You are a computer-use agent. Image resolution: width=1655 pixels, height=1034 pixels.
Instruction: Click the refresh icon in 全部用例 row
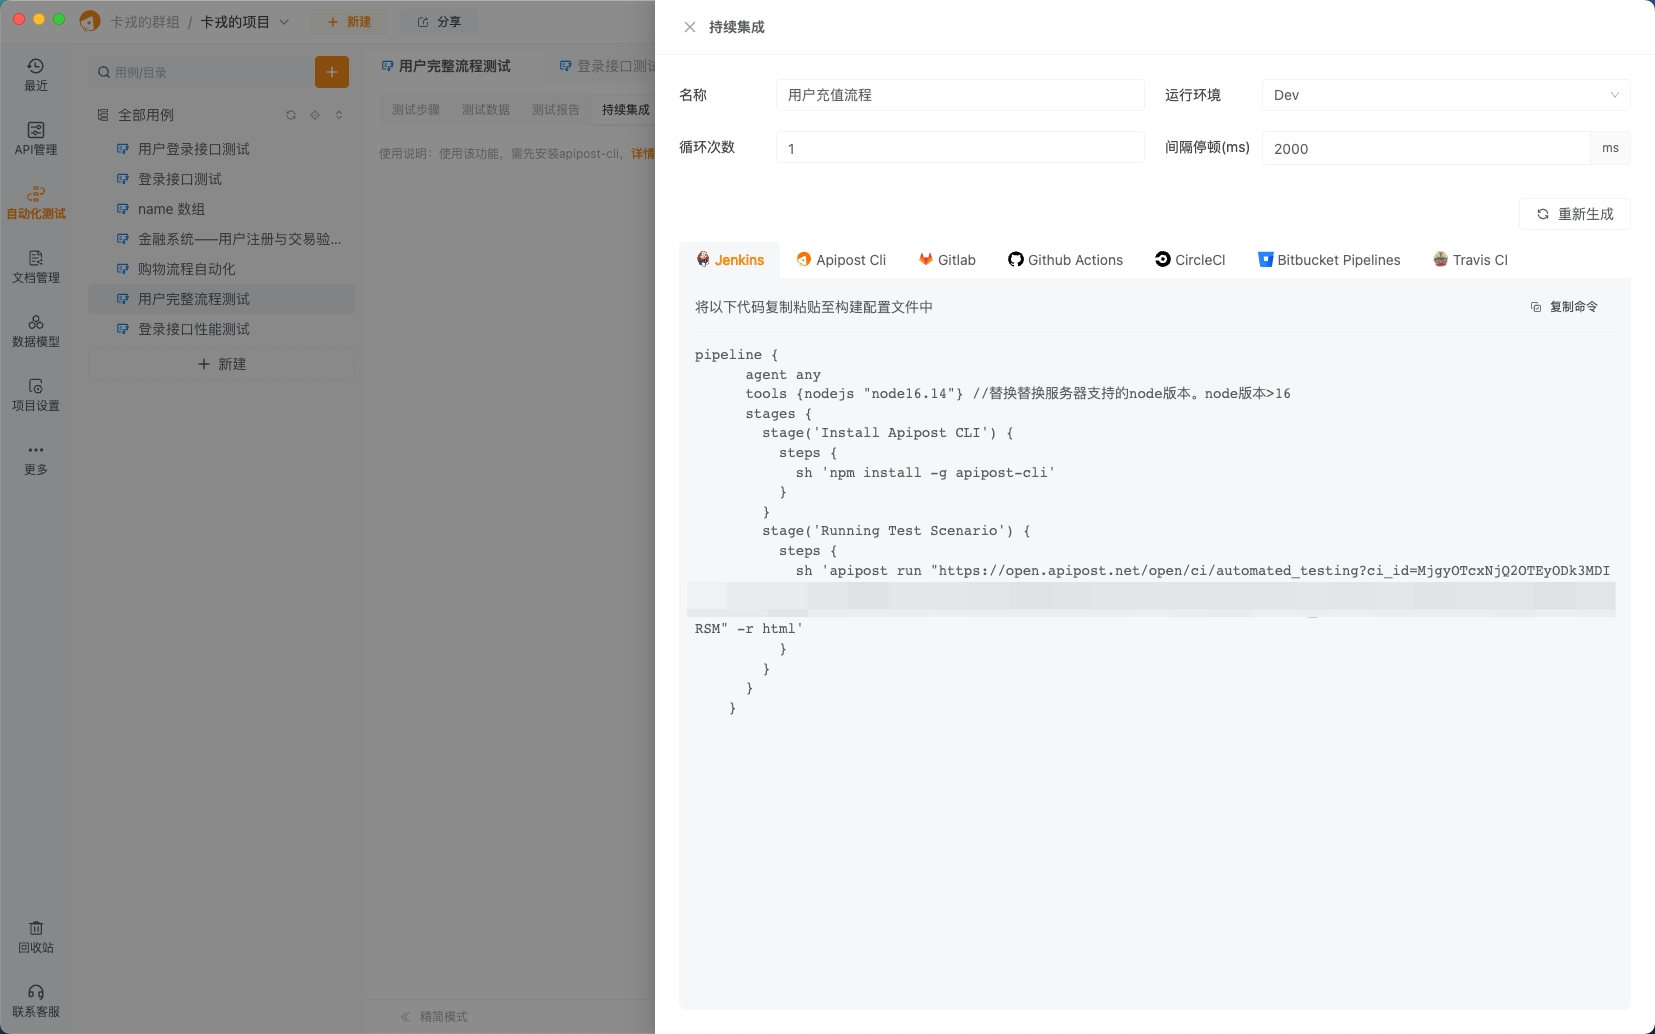[x=291, y=115]
